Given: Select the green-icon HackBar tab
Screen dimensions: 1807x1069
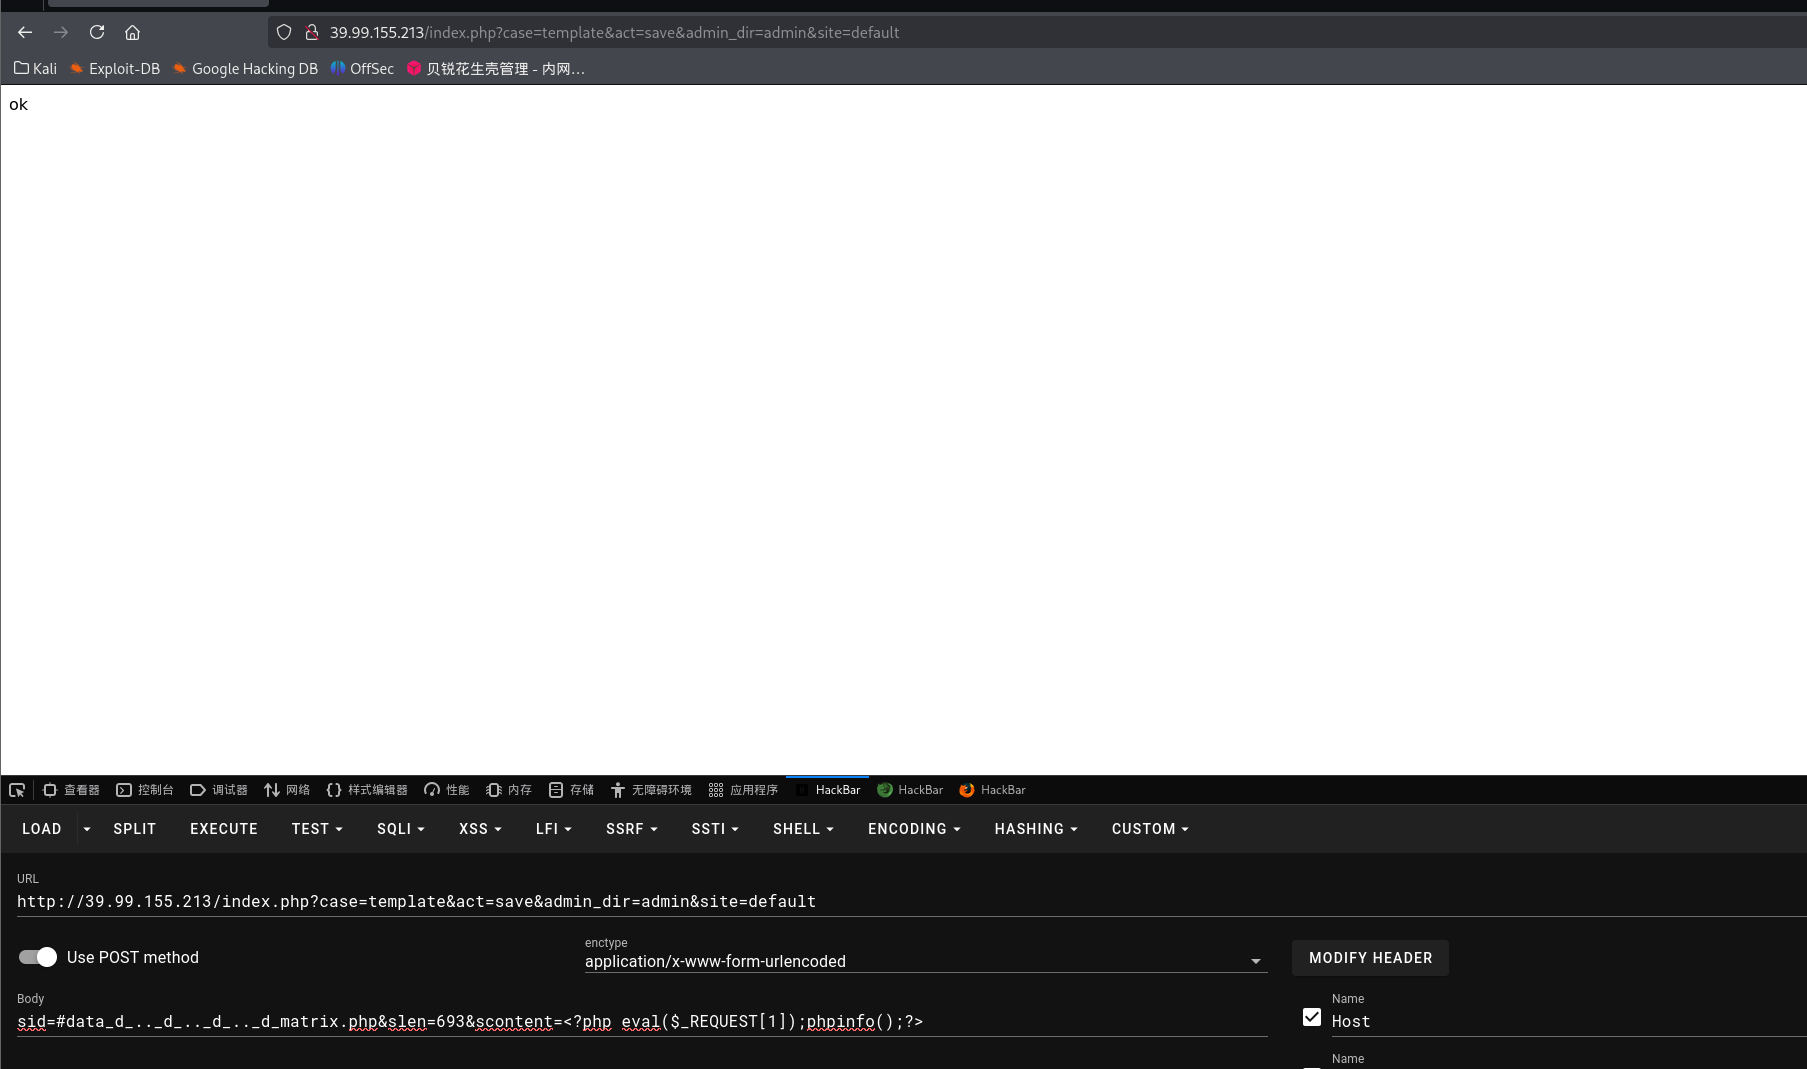Looking at the screenshot, I should [x=910, y=790].
